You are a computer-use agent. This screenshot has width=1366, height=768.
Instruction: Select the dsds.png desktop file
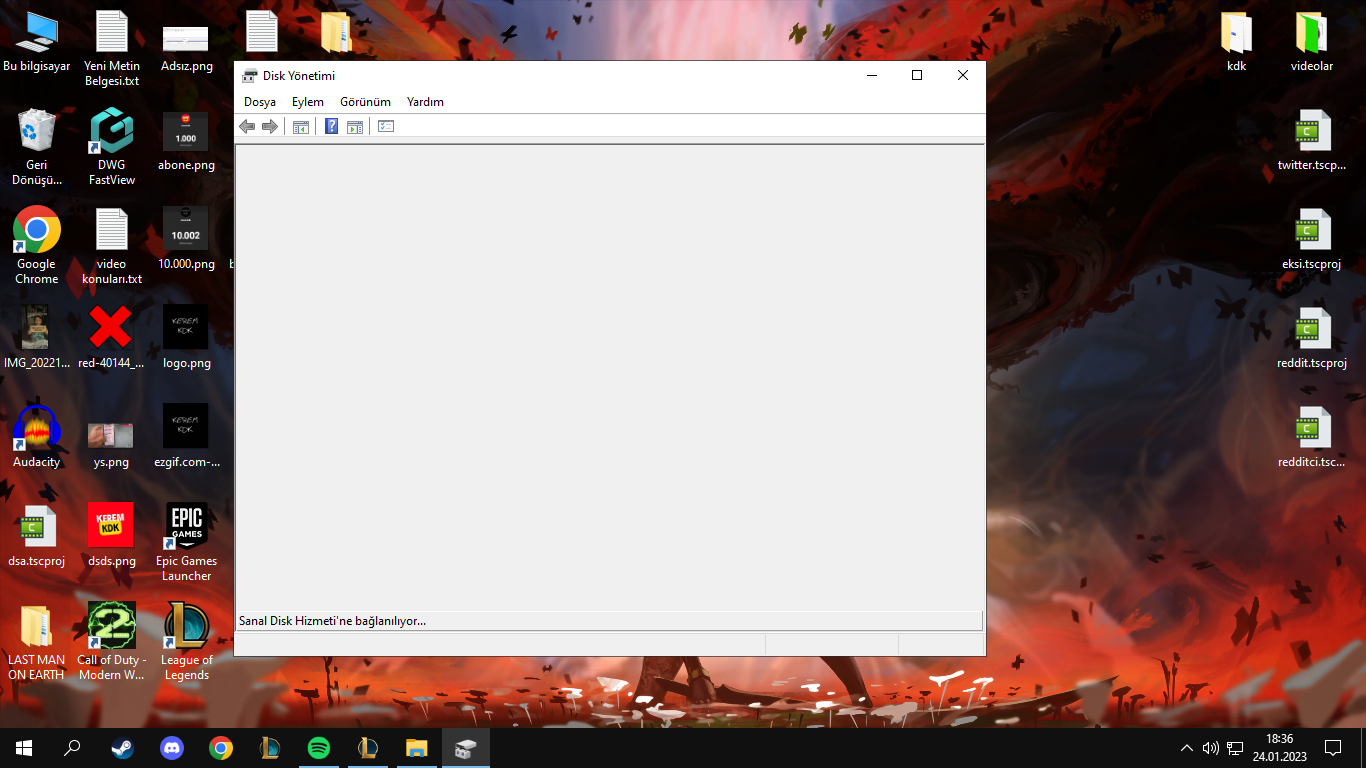112,537
